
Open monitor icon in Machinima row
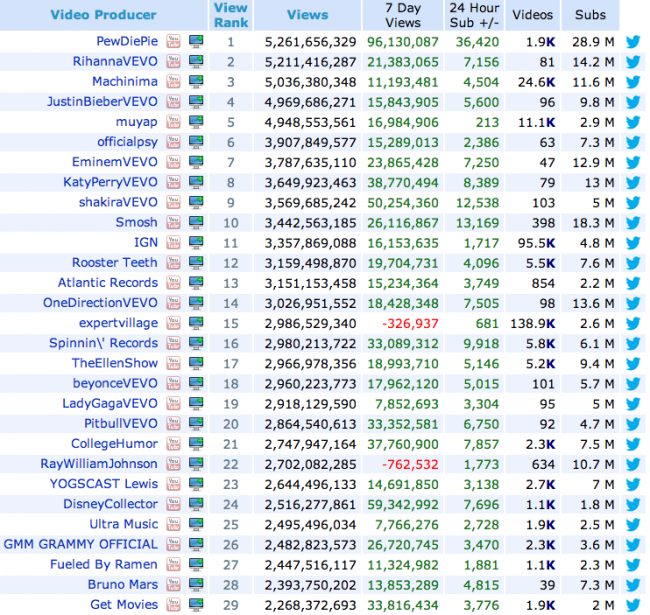196,82
